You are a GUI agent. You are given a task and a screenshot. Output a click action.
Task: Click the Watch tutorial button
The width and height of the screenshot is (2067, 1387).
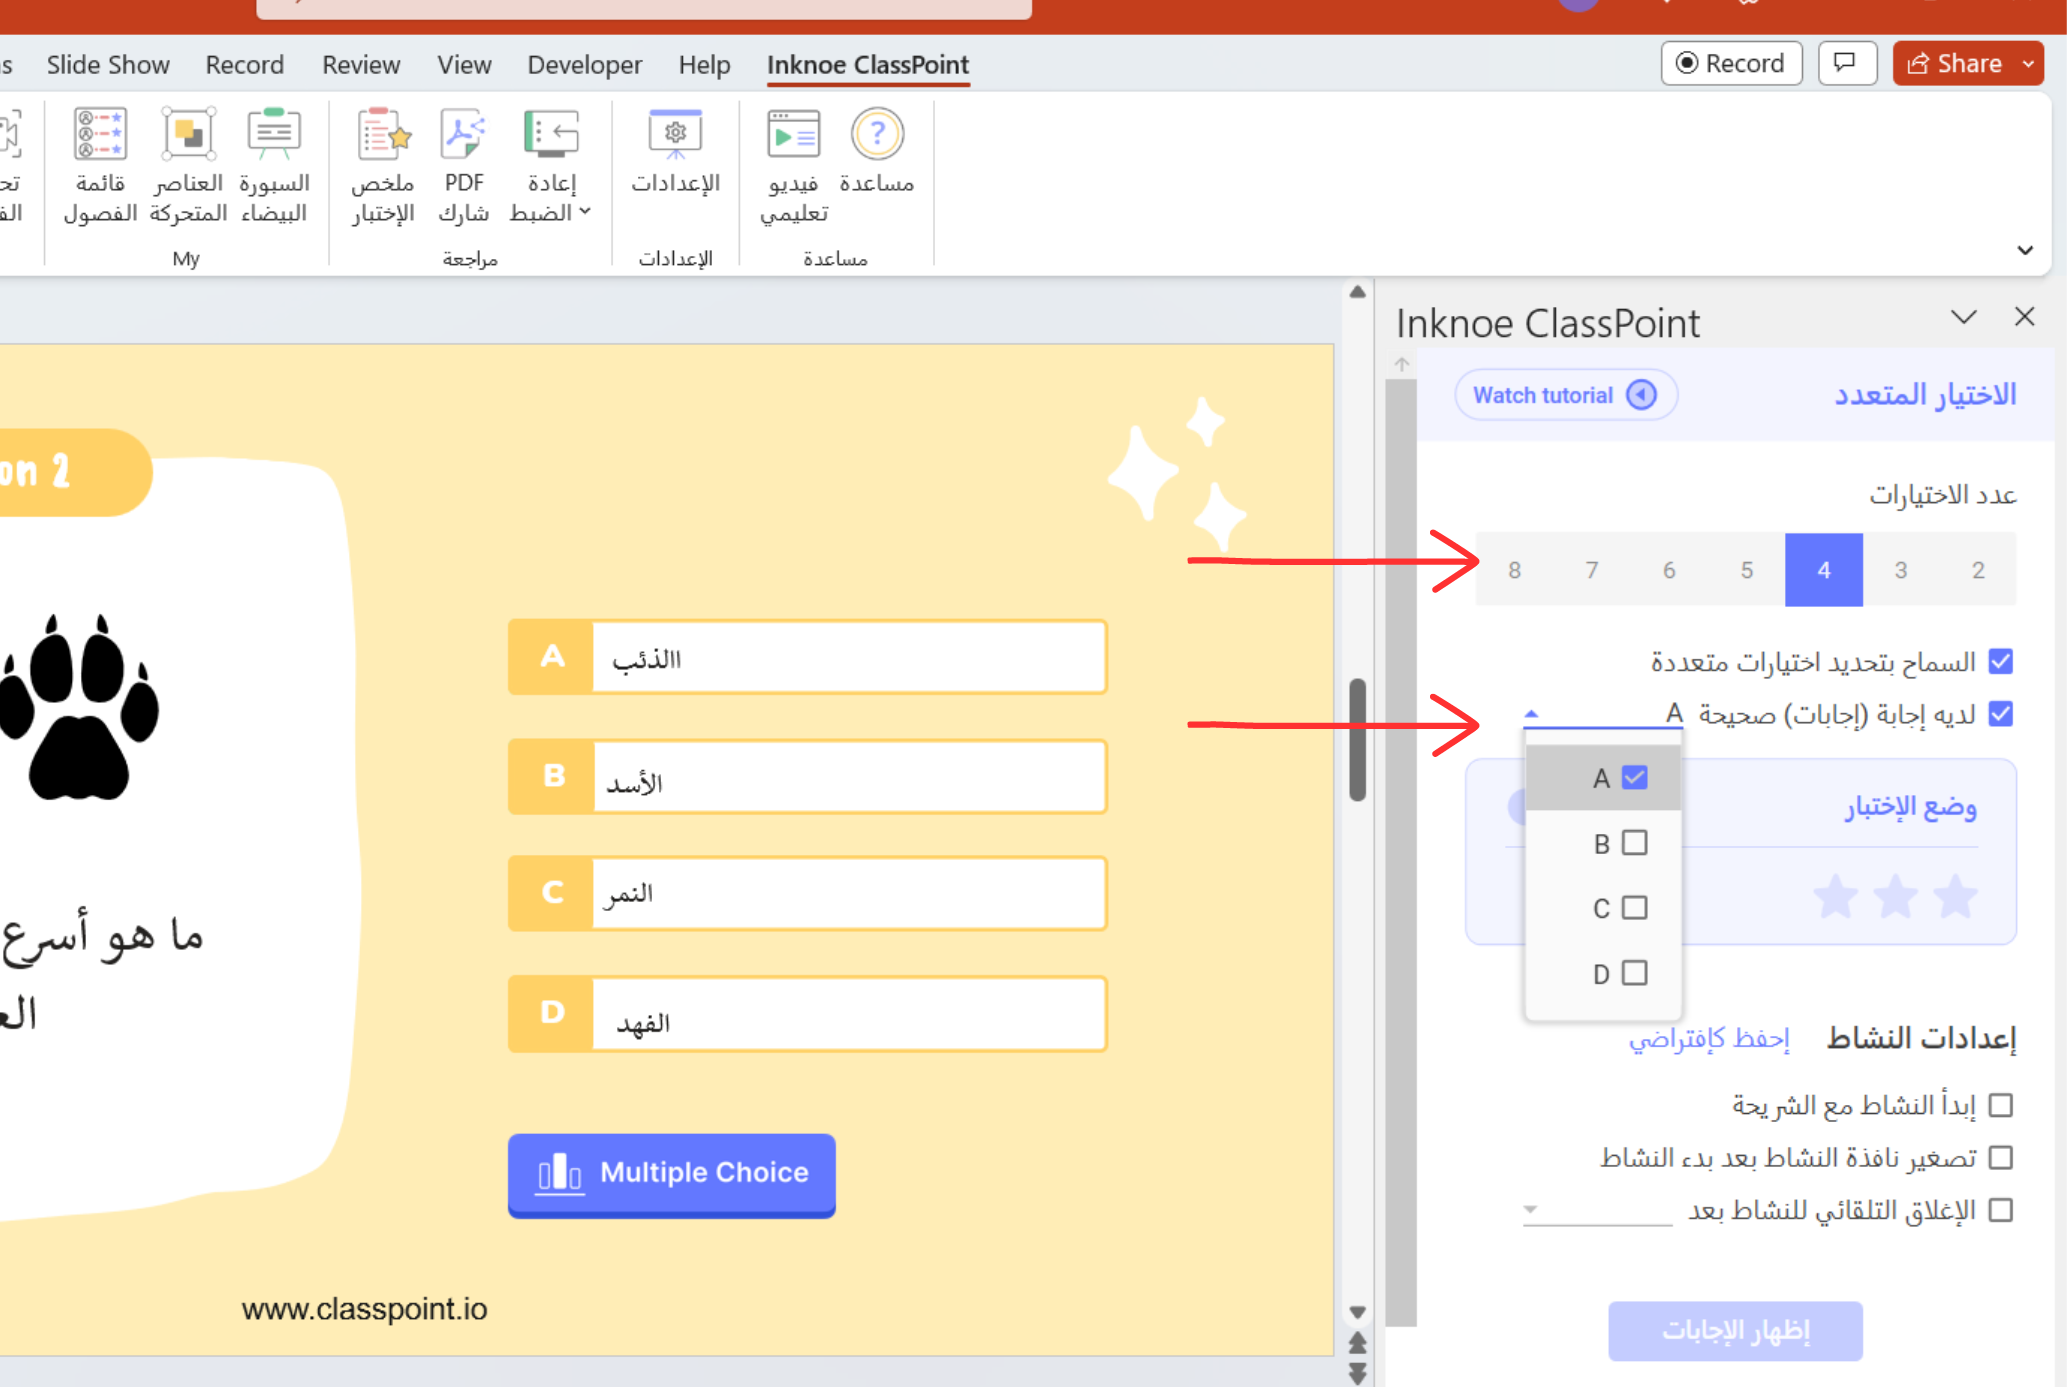pos(1565,395)
